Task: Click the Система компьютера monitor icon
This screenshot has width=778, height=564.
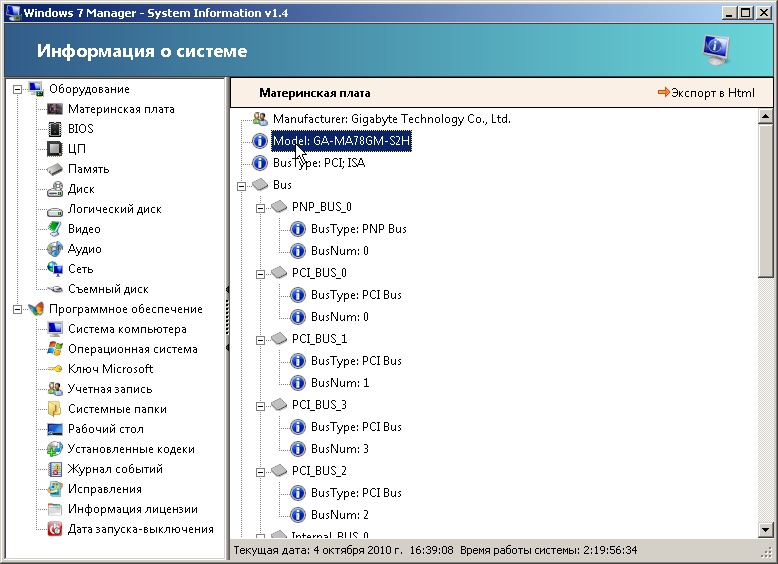Action: (55, 329)
